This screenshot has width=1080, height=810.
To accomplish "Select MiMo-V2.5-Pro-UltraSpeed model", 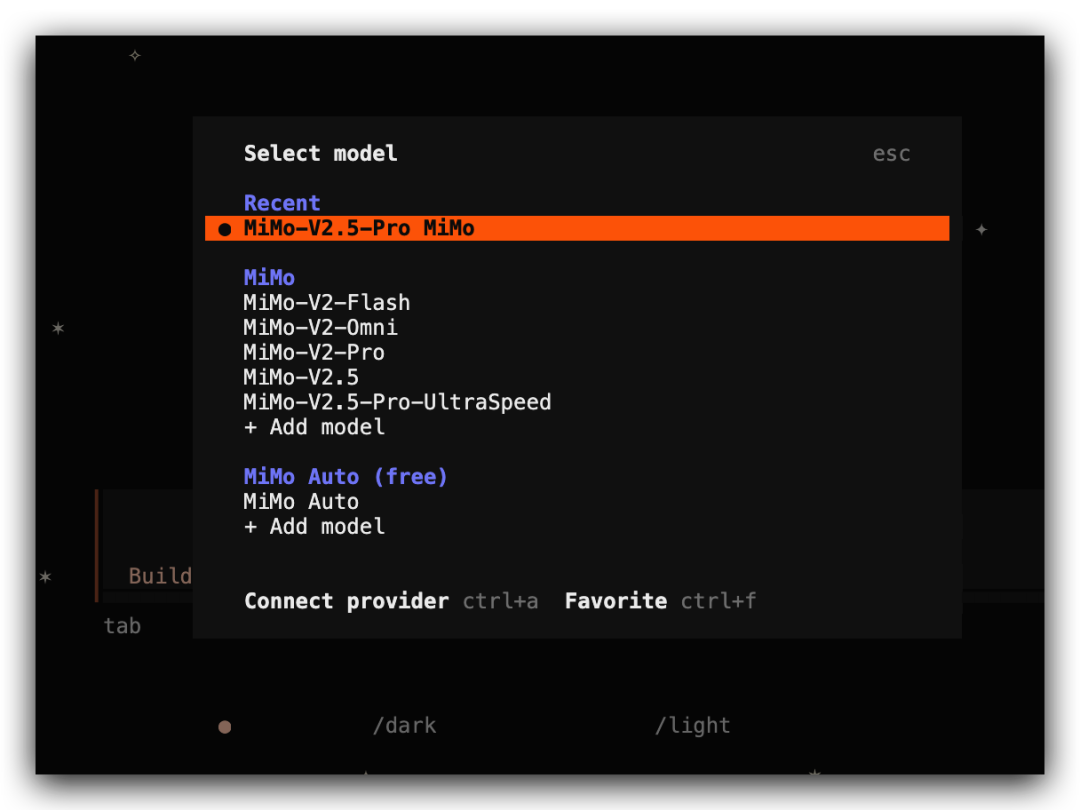I will [397, 402].
